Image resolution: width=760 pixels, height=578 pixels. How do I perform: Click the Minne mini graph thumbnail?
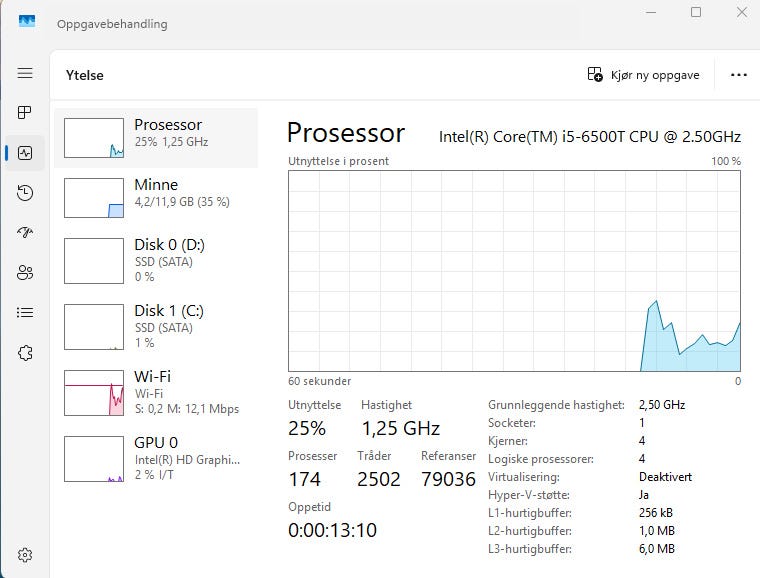[94, 198]
